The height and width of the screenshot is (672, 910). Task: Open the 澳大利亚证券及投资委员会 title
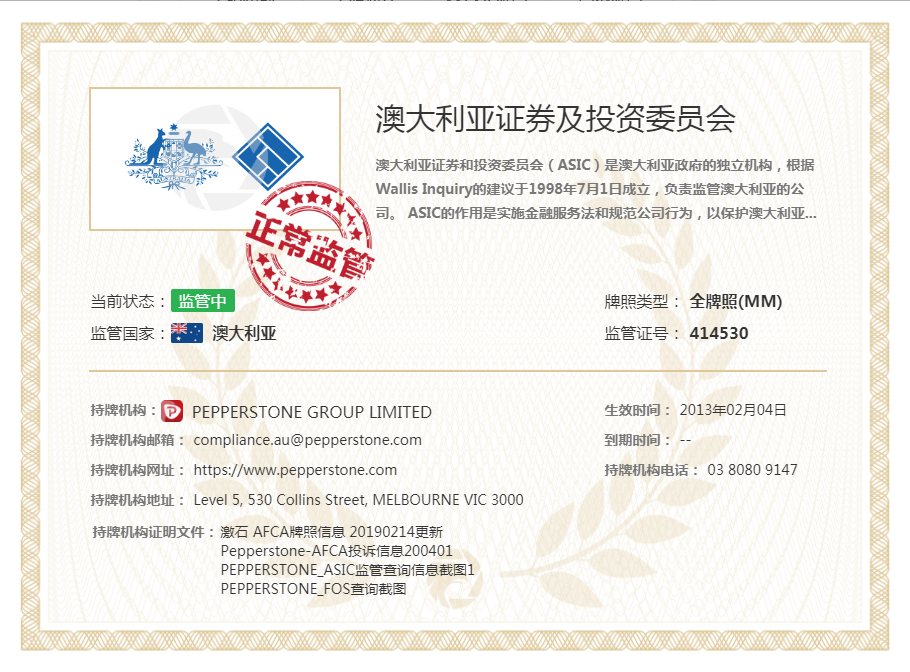point(555,118)
